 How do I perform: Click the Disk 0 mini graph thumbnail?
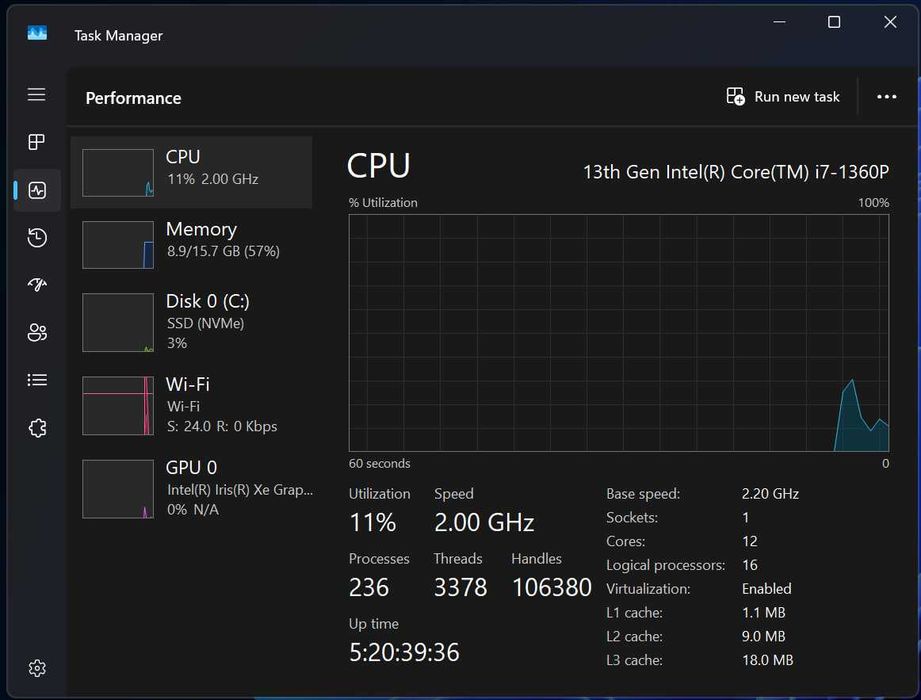click(x=118, y=322)
